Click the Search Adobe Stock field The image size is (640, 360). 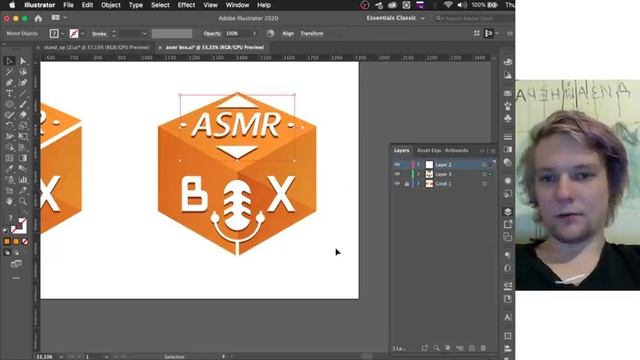pos(472,18)
